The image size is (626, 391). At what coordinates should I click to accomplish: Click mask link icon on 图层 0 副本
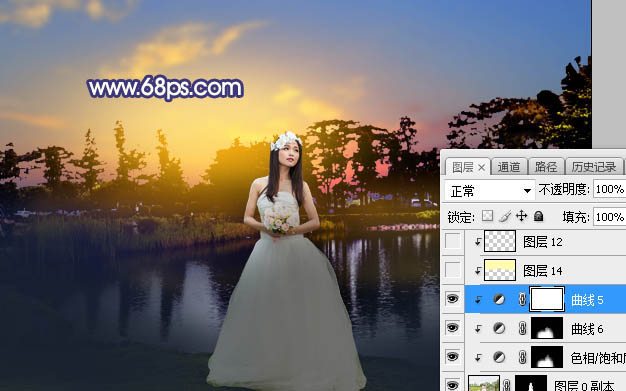(506, 385)
